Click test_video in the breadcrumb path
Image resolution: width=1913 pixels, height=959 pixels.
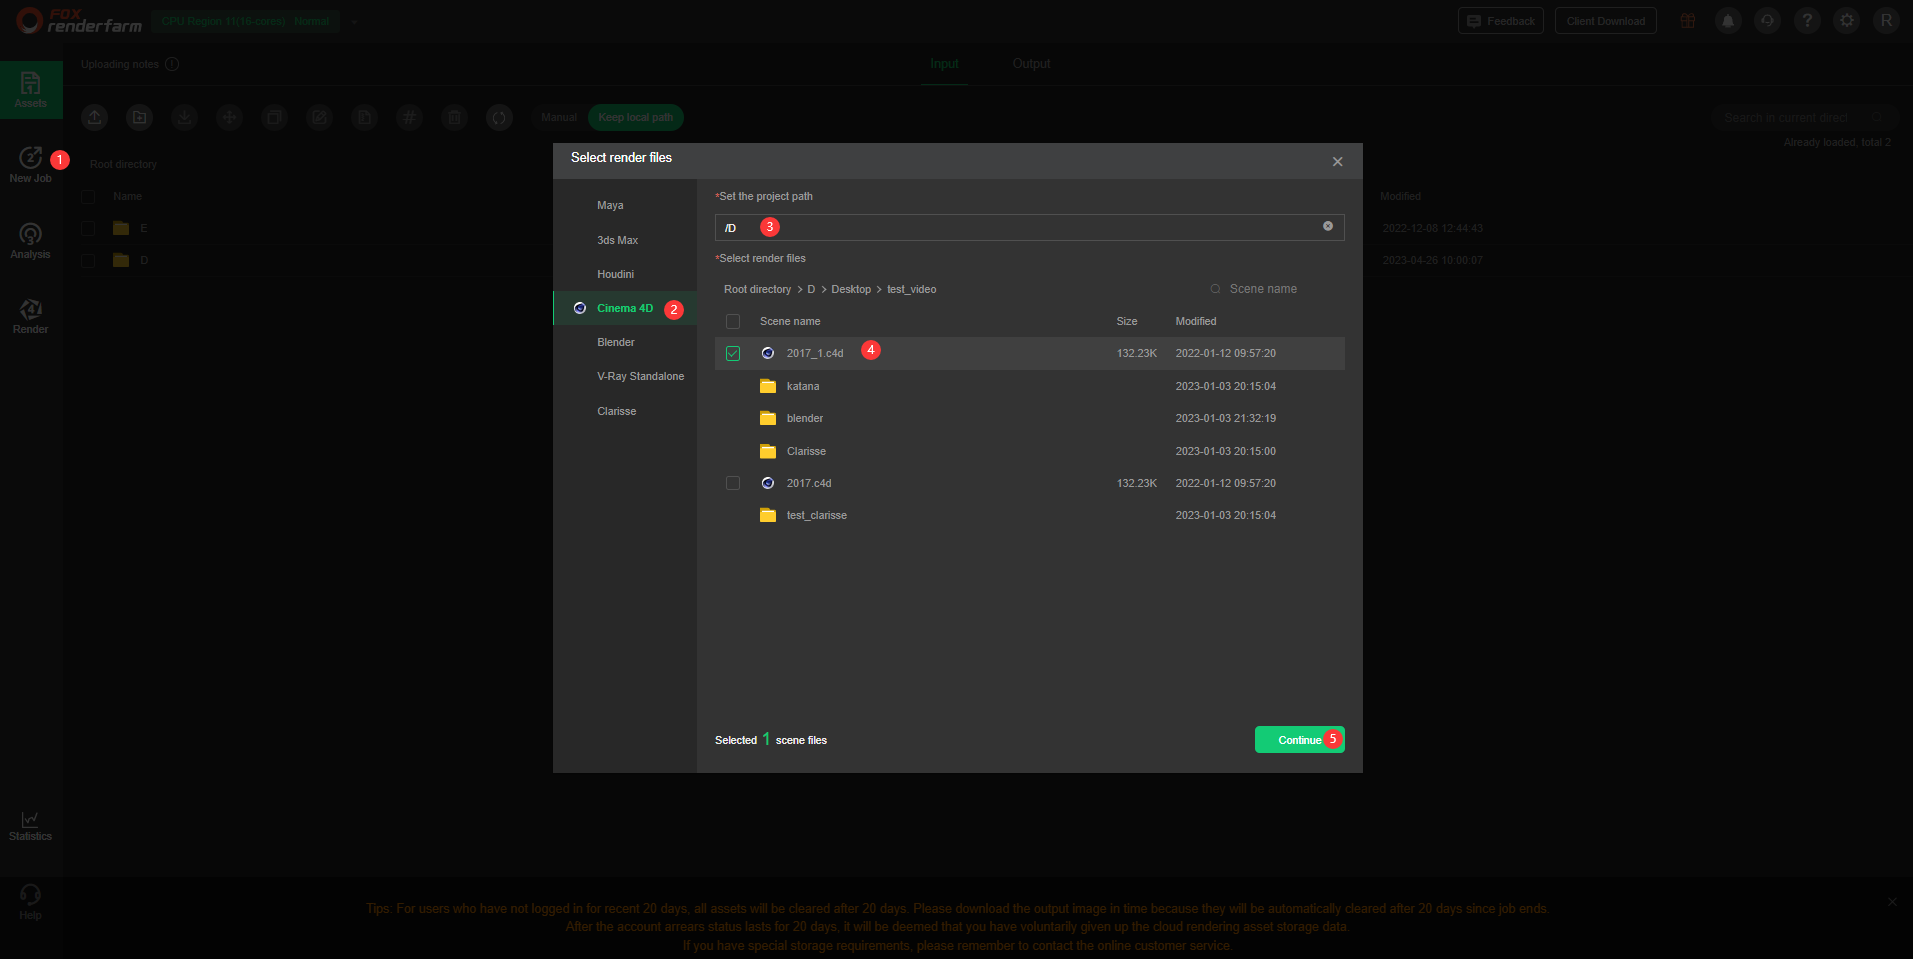pos(912,290)
